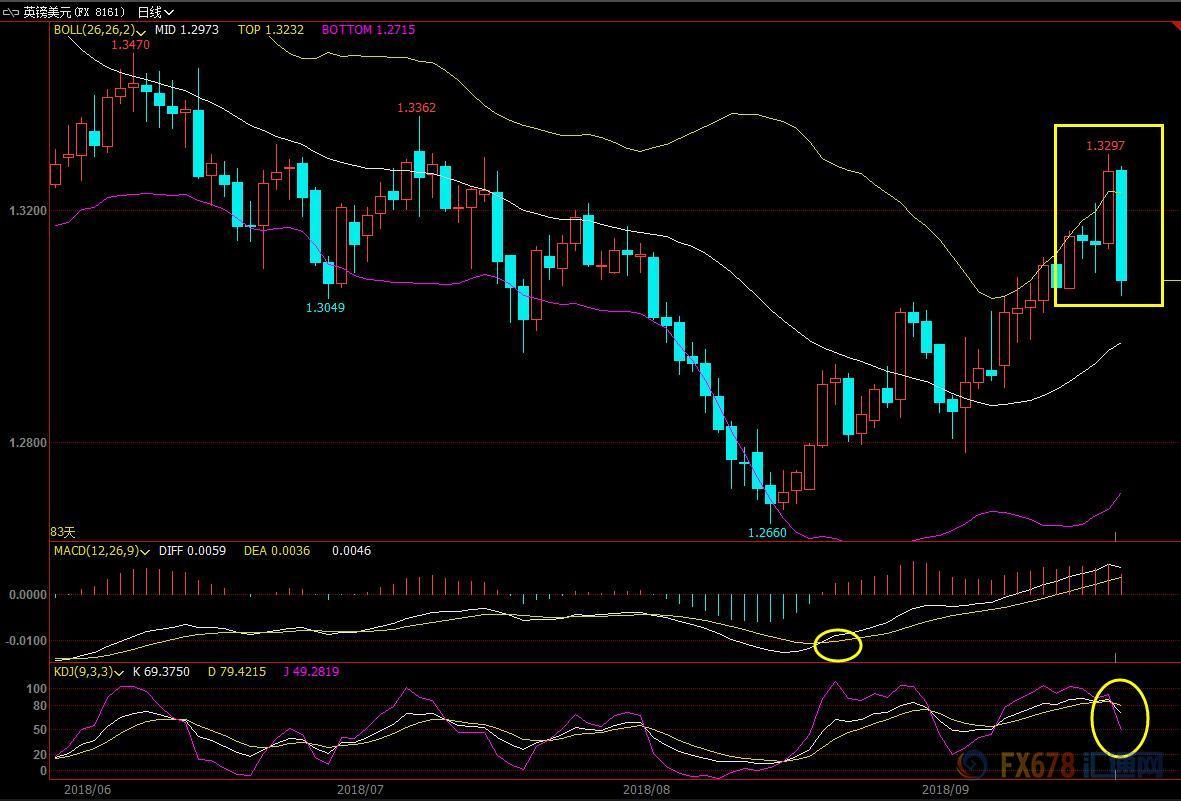The width and height of the screenshot is (1181, 801).
Task: Click the TOP 1.3232 value label
Action: tap(270, 30)
